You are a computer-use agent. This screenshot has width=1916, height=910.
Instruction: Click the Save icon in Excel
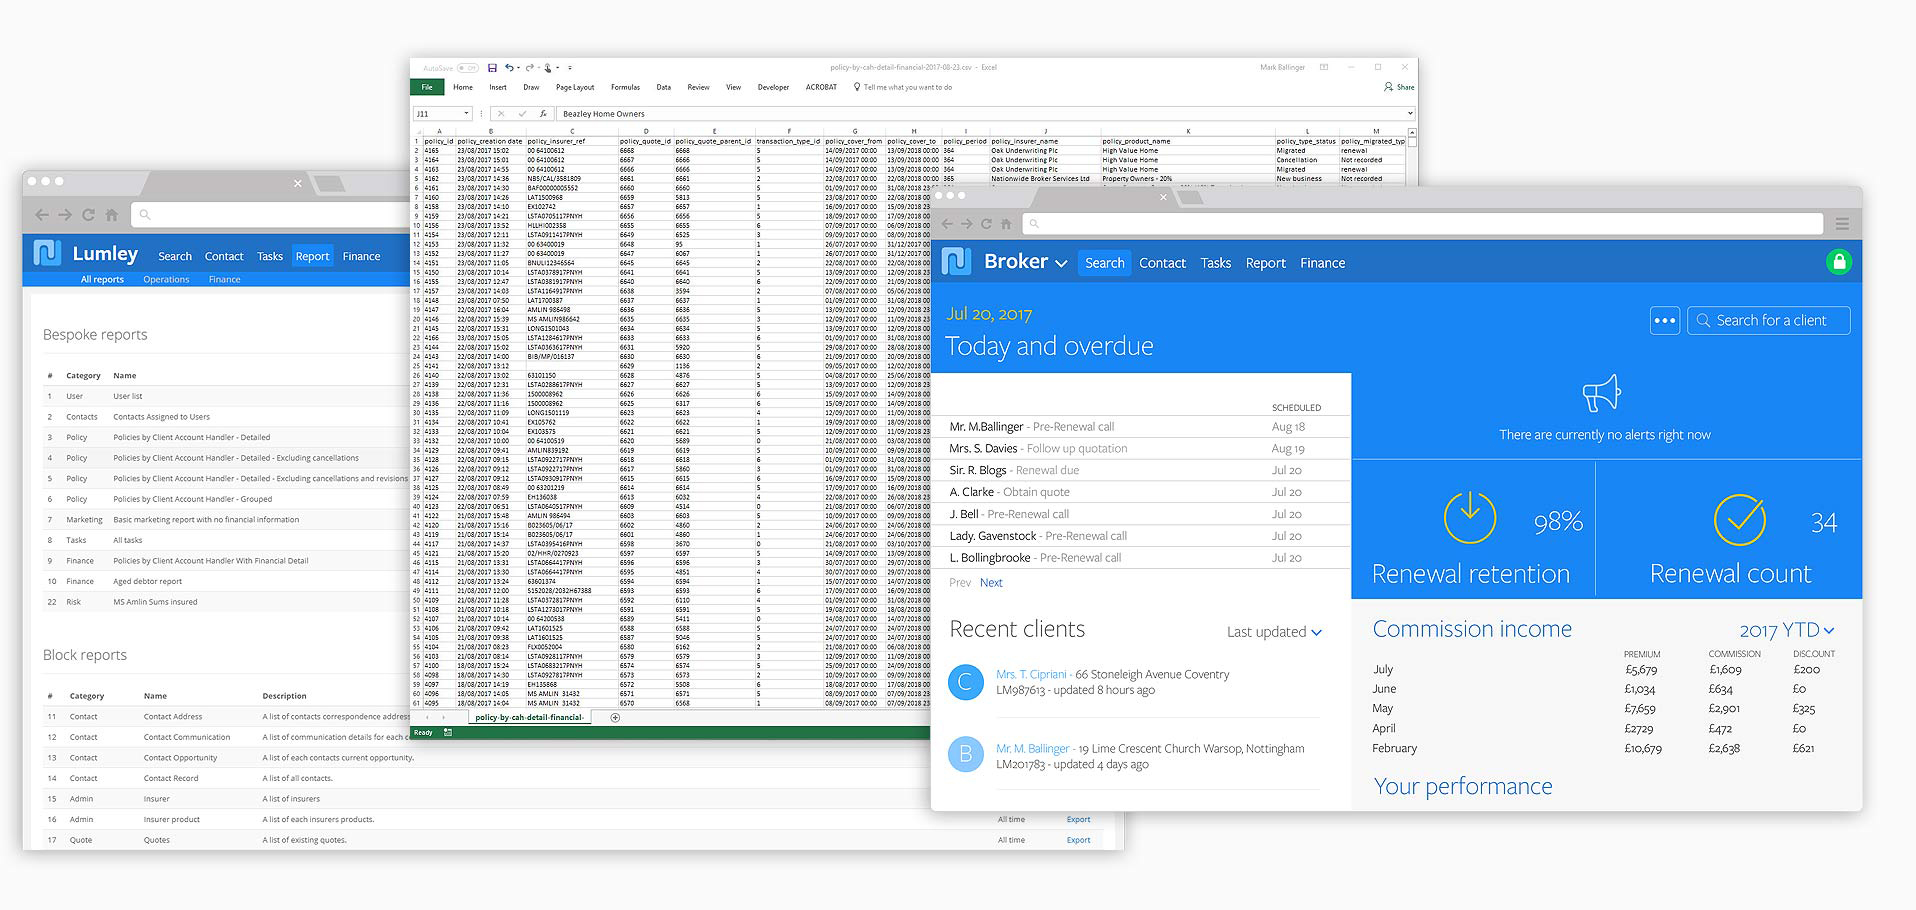[492, 68]
